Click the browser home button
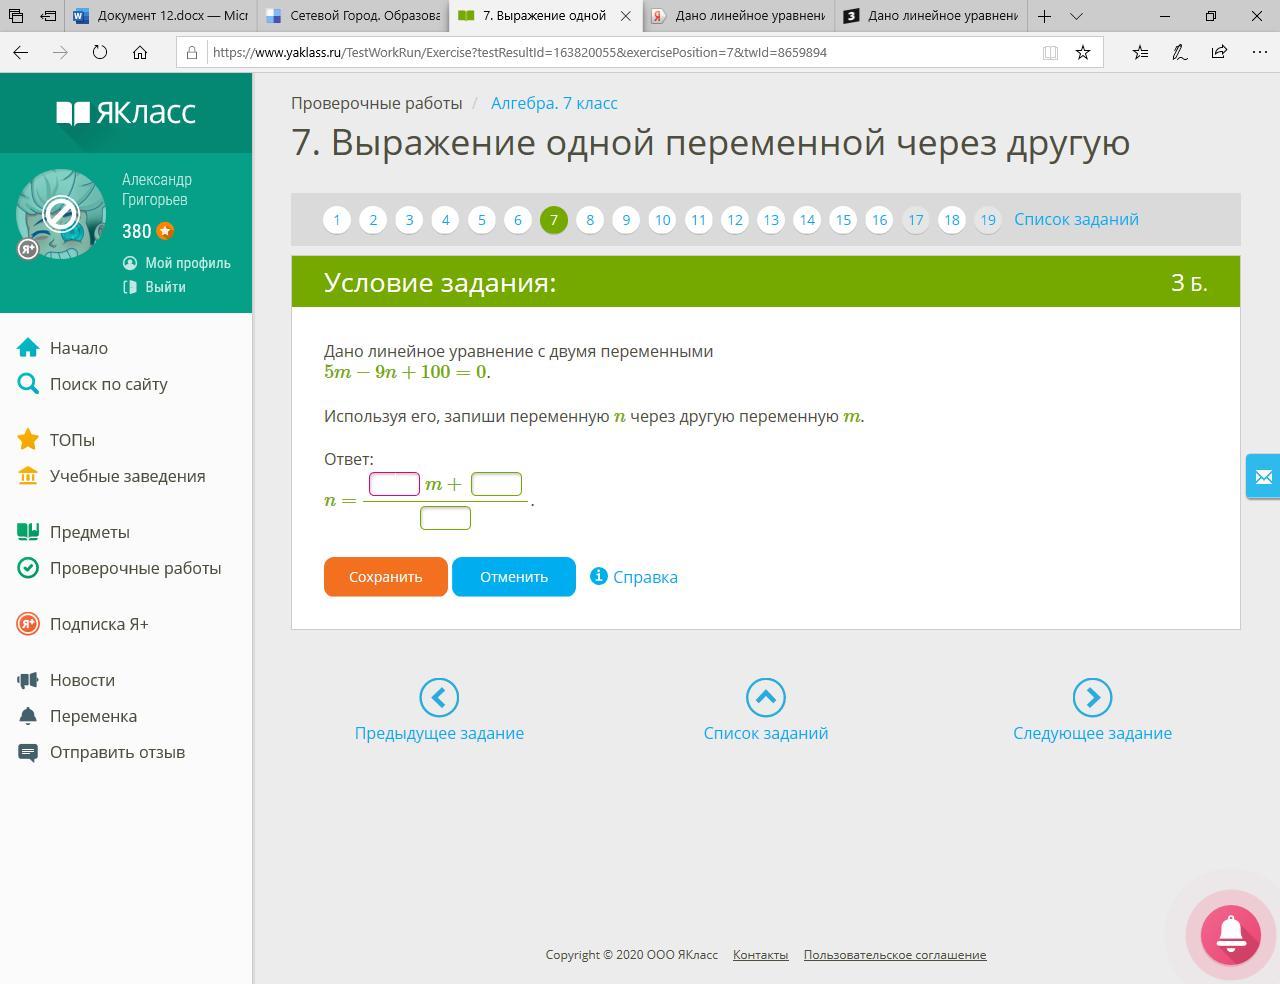This screenshot has width=1280, height=984. pyautogui.click(x=140, y=52)
